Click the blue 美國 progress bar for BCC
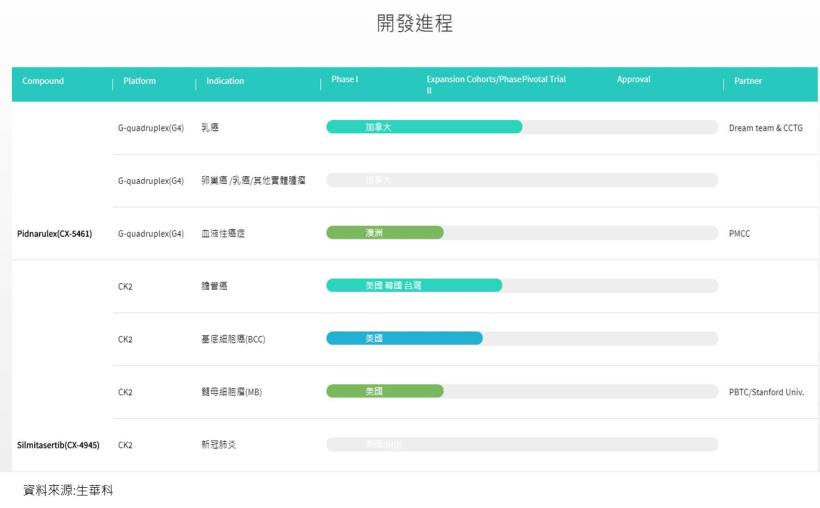 [404, 338]
